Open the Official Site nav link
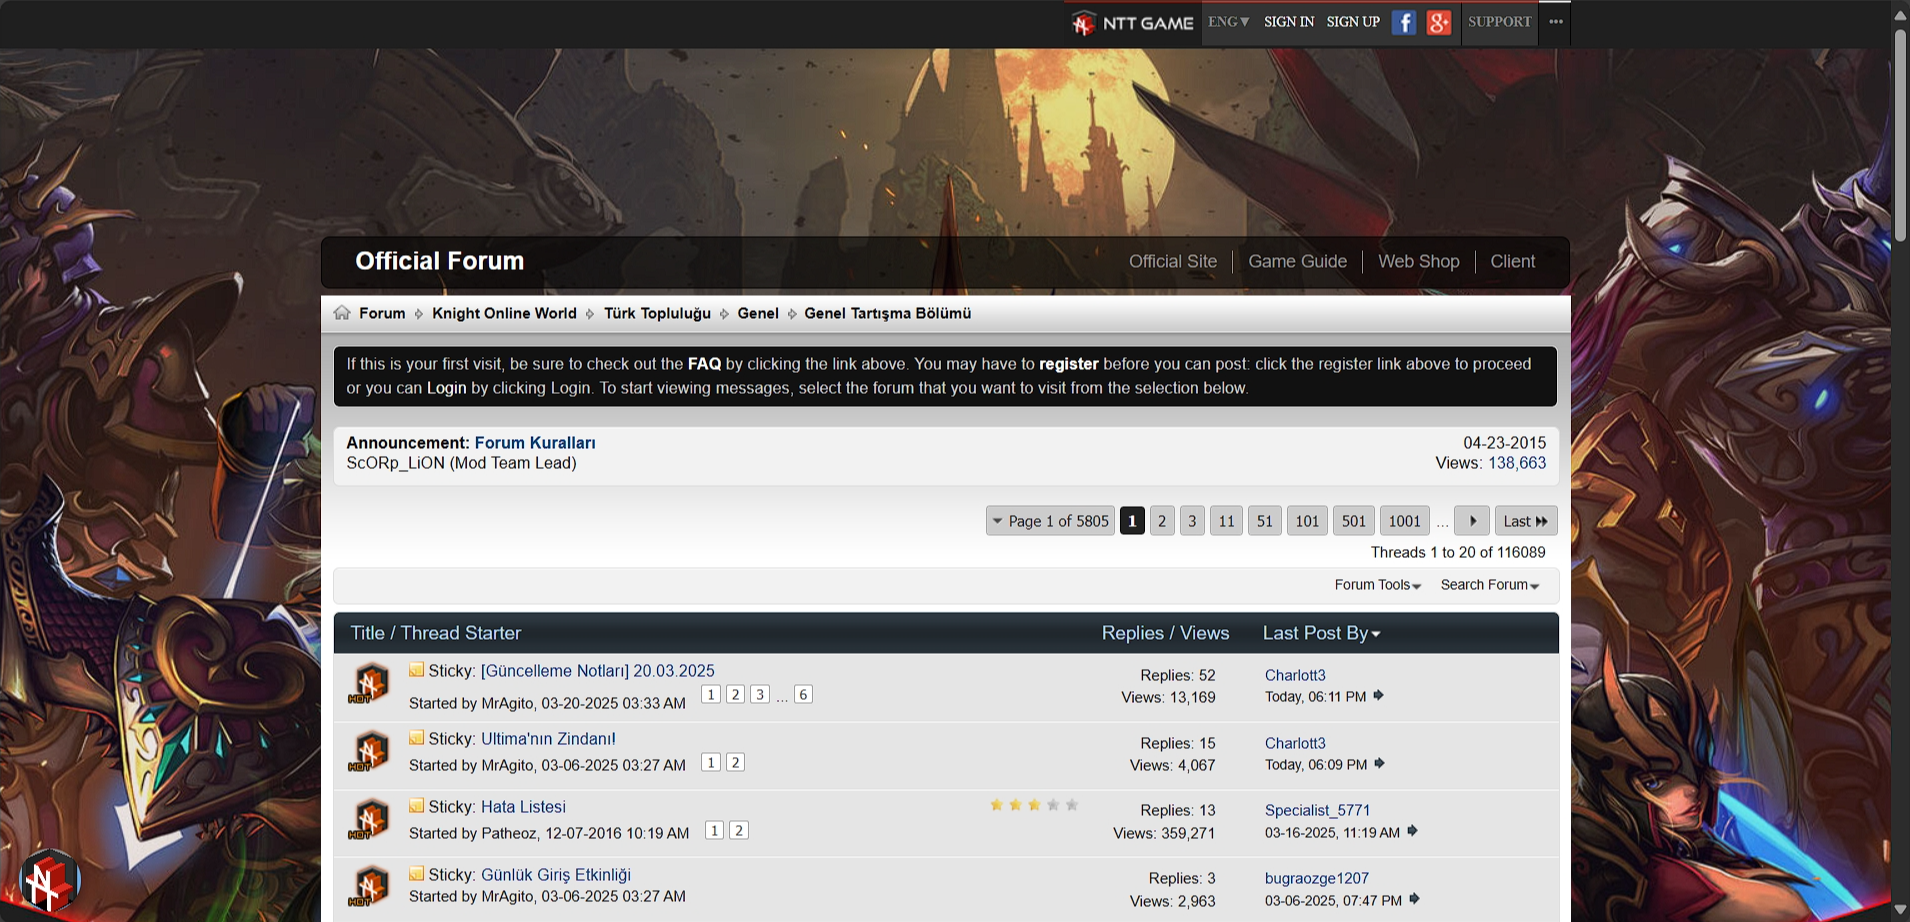The width and height of the screenshot is (1910, 922). coord(1173,261)
